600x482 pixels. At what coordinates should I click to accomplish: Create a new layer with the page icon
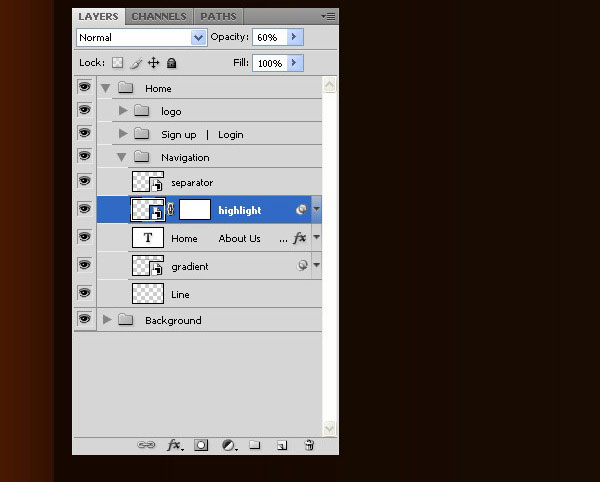[282, 445]
